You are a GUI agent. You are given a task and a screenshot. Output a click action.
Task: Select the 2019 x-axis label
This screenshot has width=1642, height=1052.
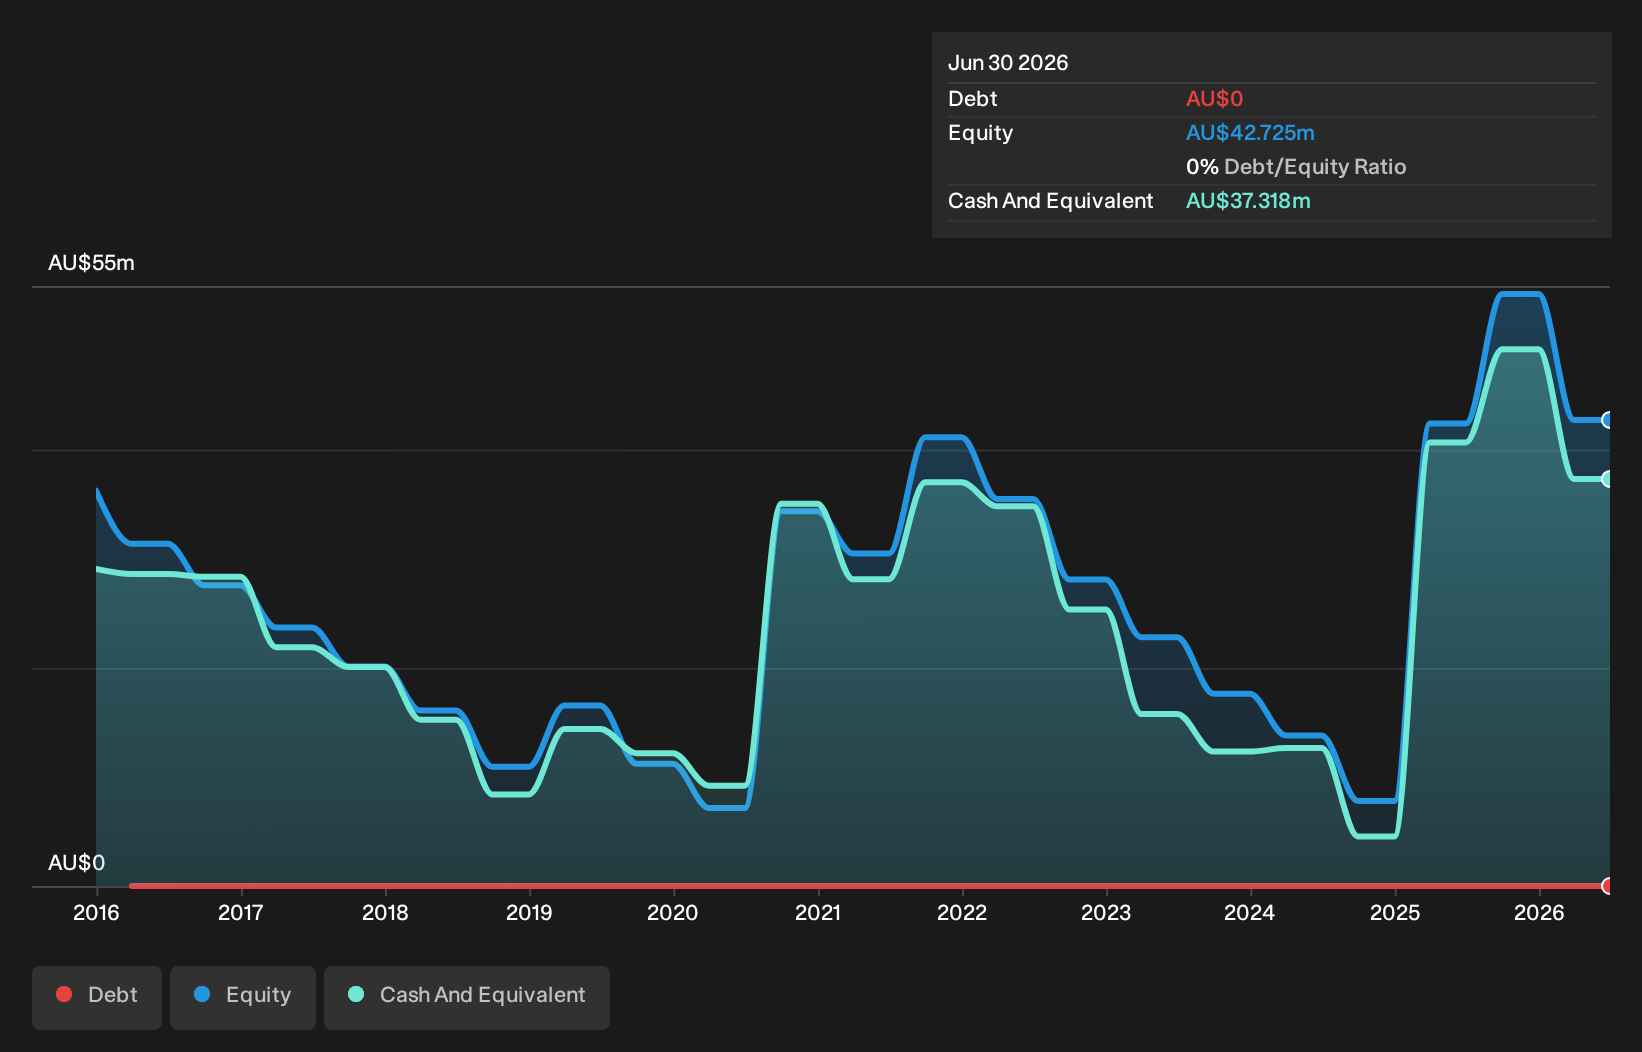pyautogui.click(x=529, y=912)
